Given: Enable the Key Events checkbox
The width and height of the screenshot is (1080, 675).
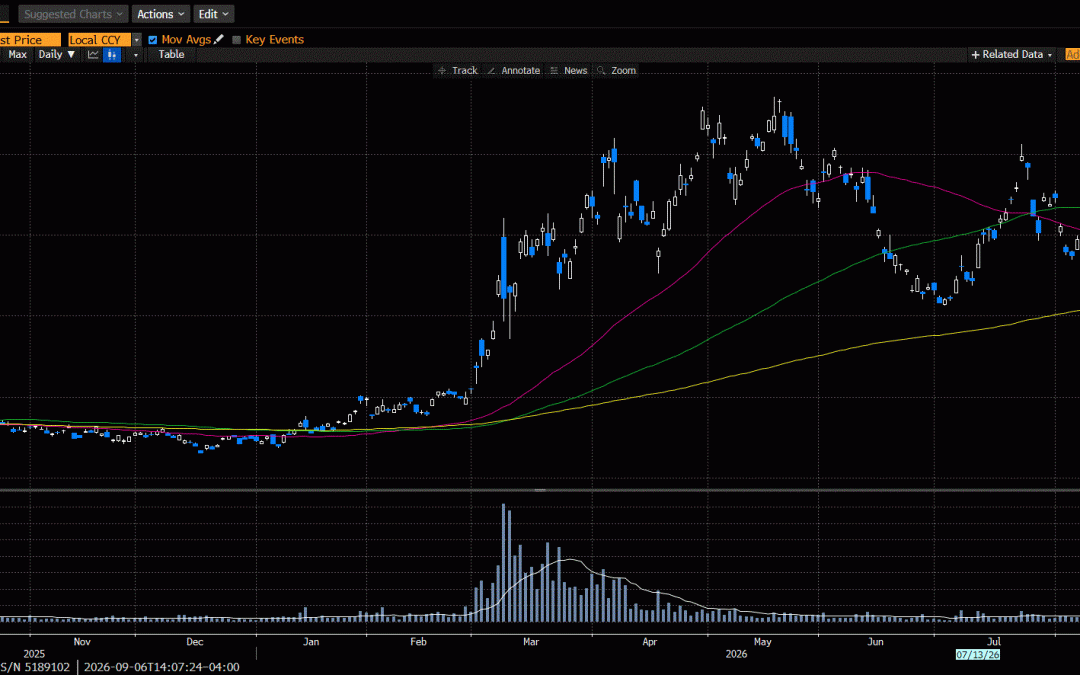Looking at the screenshot, I should [x=237, y=40].
